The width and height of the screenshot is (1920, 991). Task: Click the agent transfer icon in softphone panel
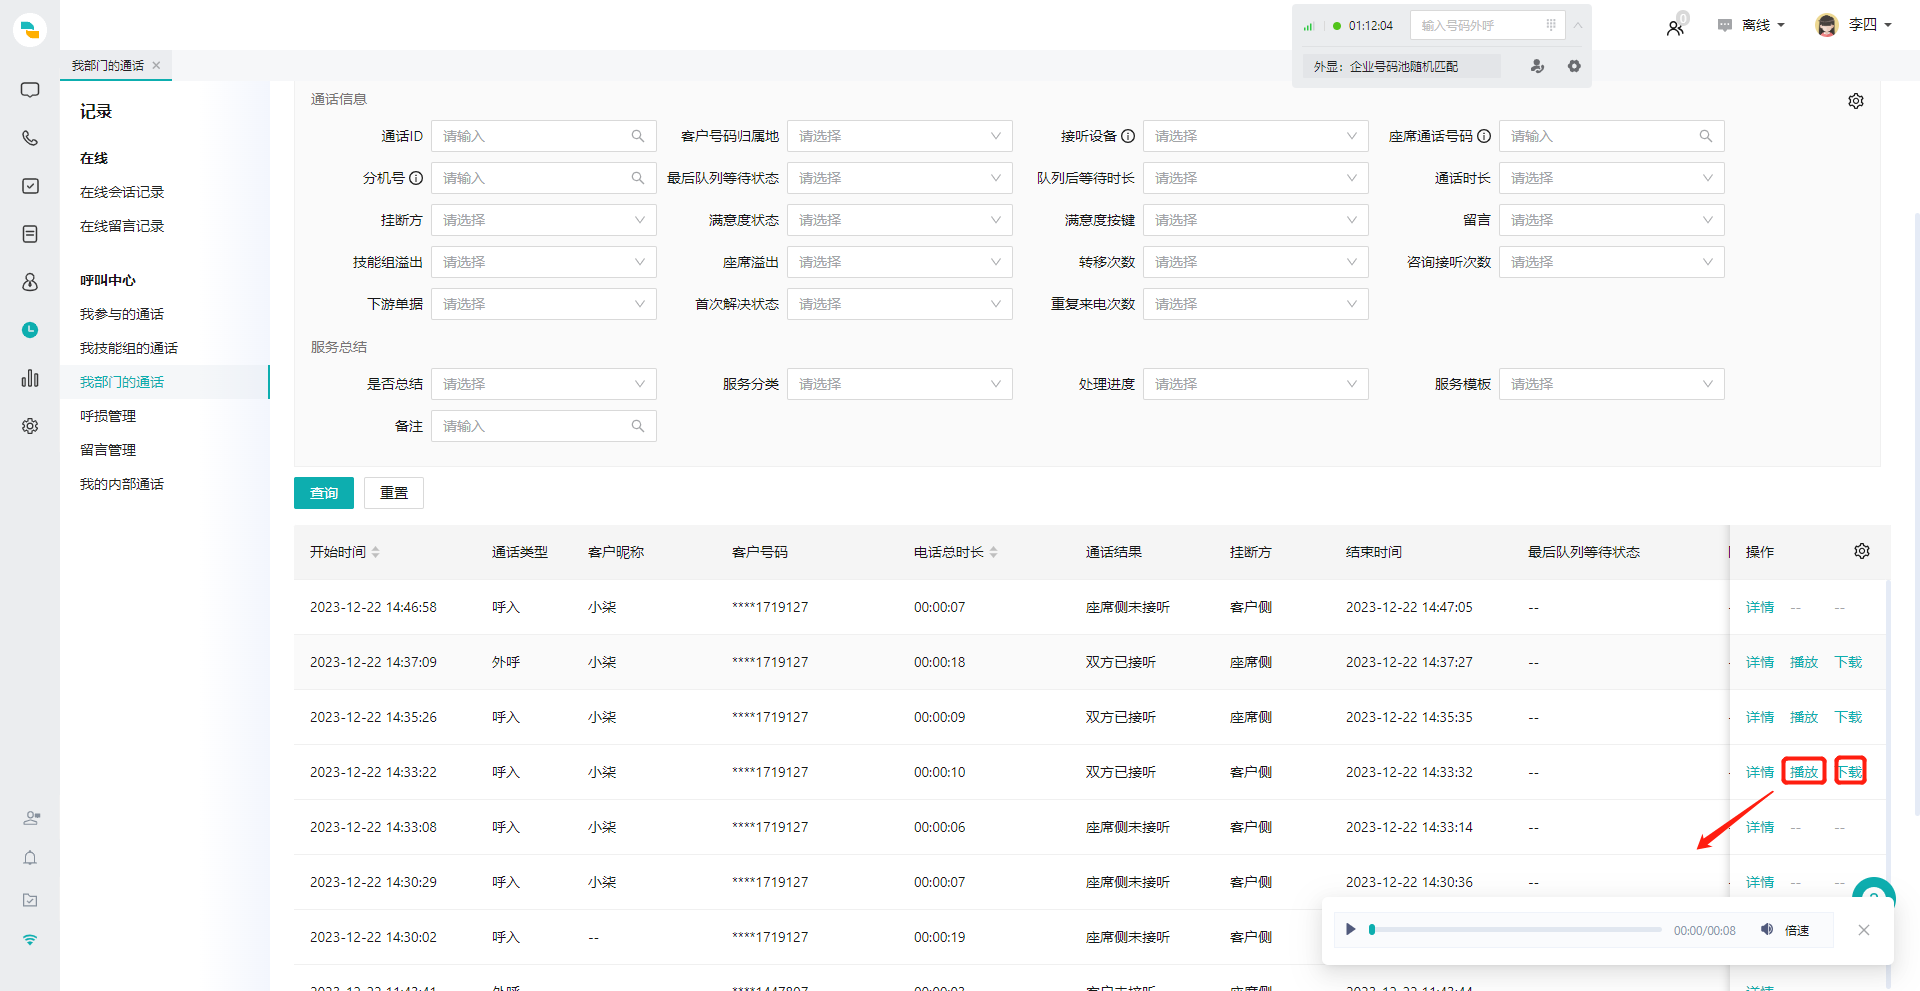point(1537,66)
